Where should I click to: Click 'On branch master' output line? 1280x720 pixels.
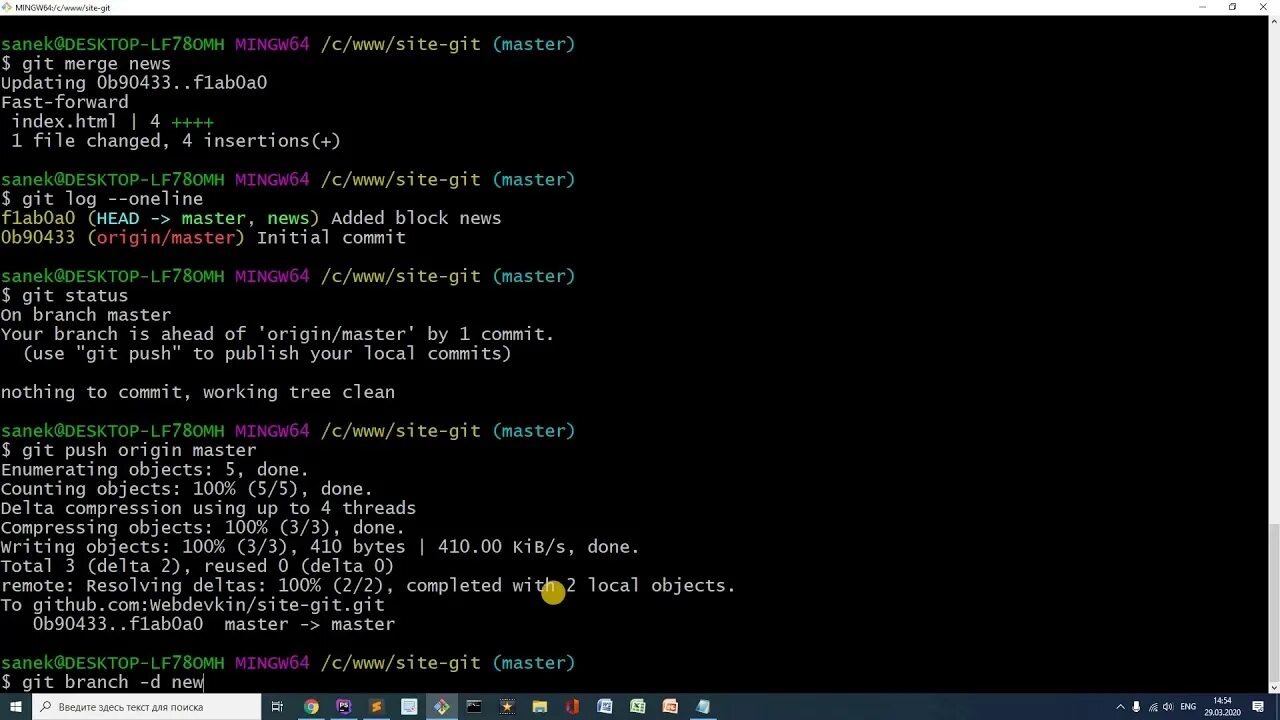point(86,315)
